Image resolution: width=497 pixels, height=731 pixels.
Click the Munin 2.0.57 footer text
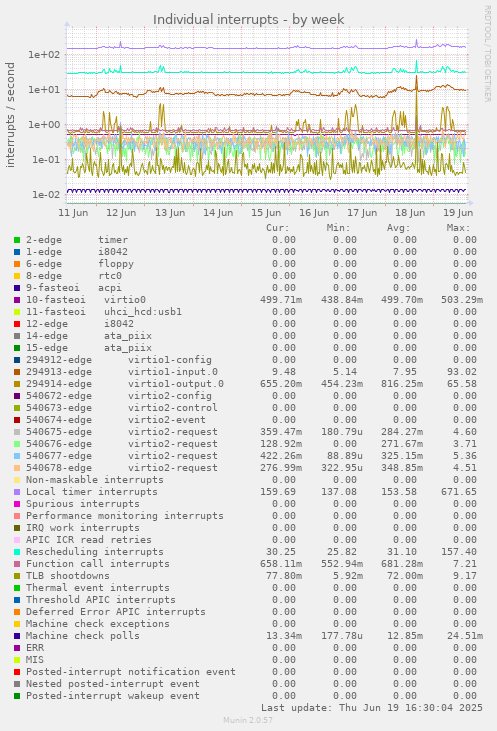pos(248,720)
